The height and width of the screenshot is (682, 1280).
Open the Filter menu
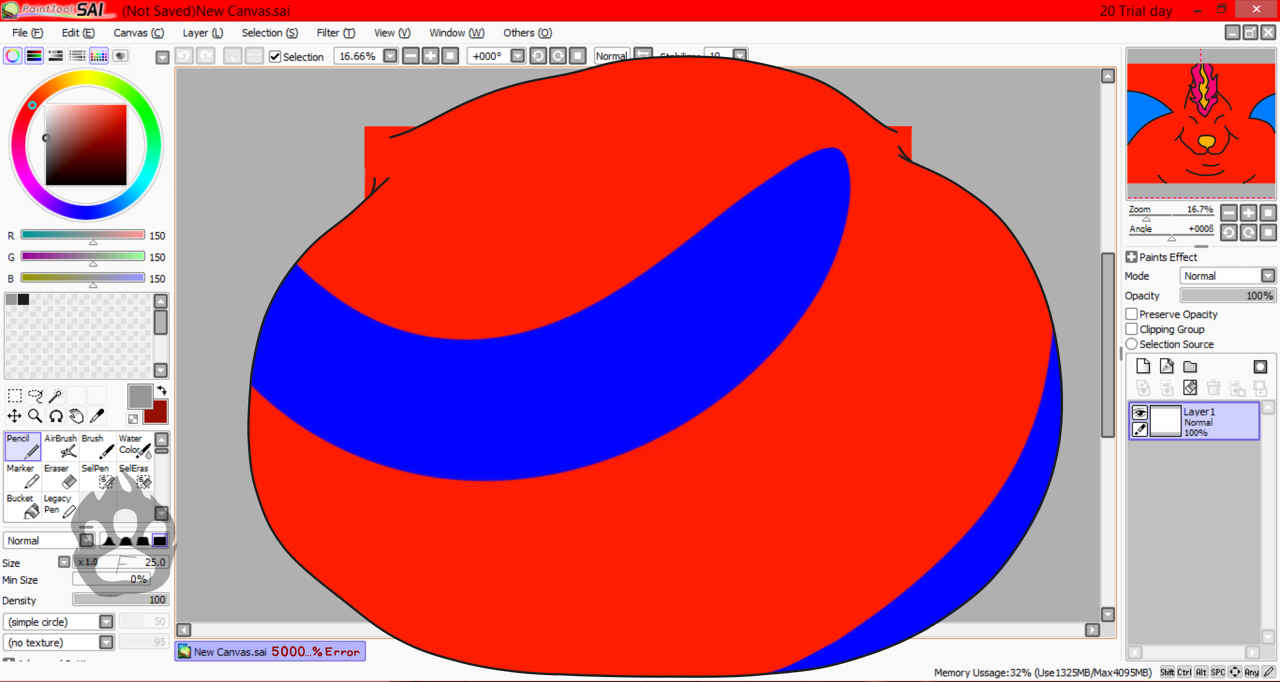click(336, 33)
